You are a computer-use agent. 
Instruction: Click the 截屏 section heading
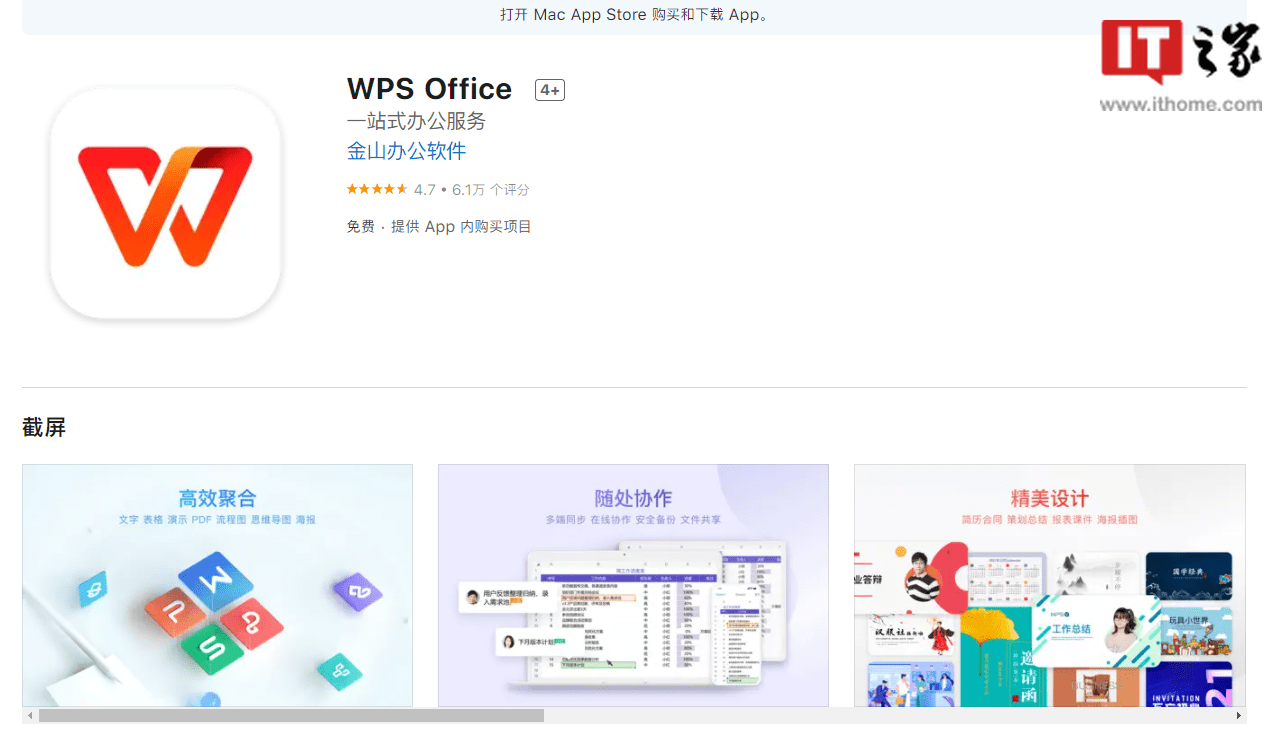(x=44, y=427)
